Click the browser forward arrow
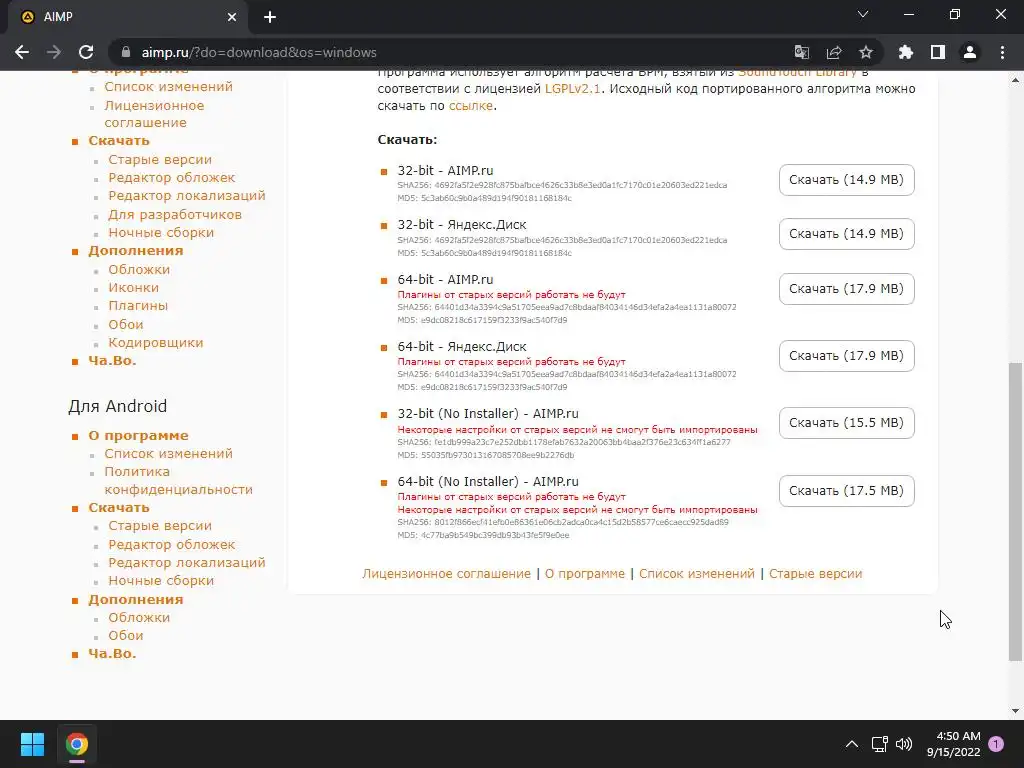The image size is (1024, 768). [x=54, y=52]
